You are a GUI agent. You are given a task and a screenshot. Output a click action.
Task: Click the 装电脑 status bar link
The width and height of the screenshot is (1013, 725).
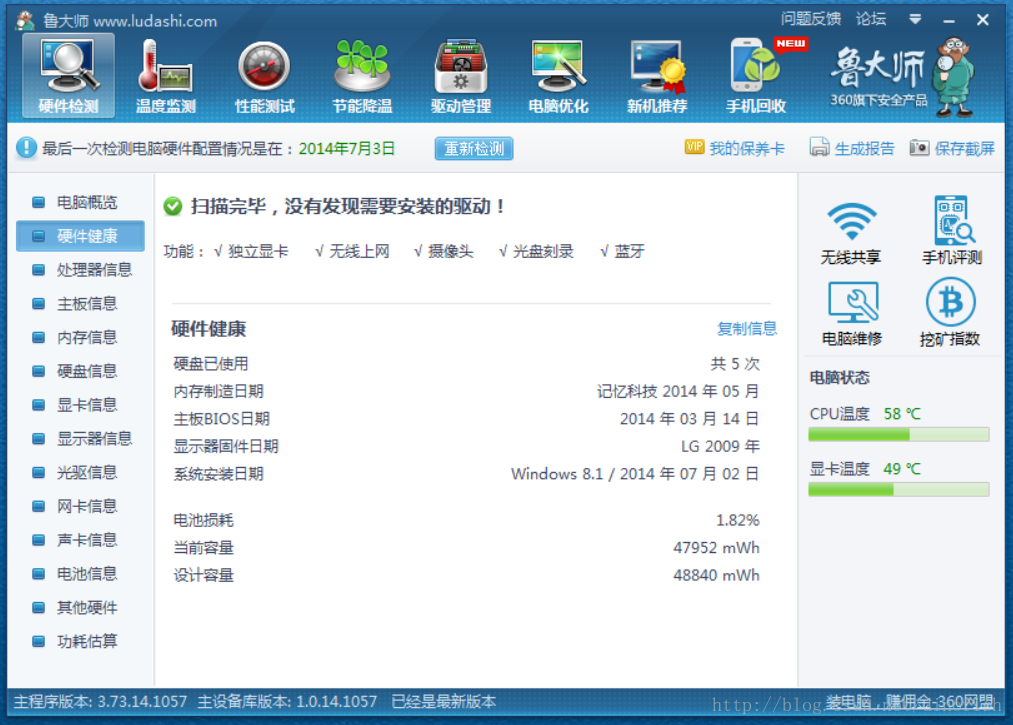[849, 702]
